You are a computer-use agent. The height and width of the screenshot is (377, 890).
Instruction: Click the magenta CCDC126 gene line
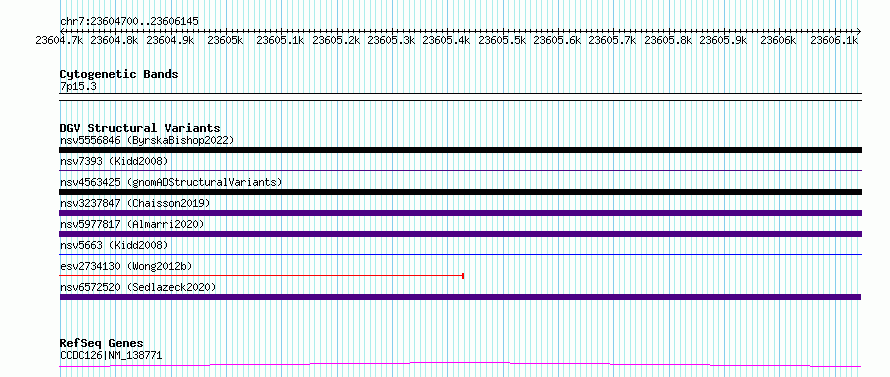coord(460,364)
